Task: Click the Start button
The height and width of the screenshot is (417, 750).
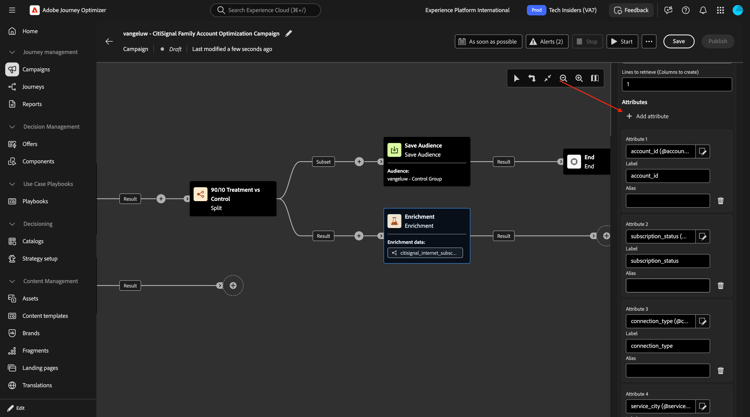Action: pyautogui.click(x=621, y=42)
